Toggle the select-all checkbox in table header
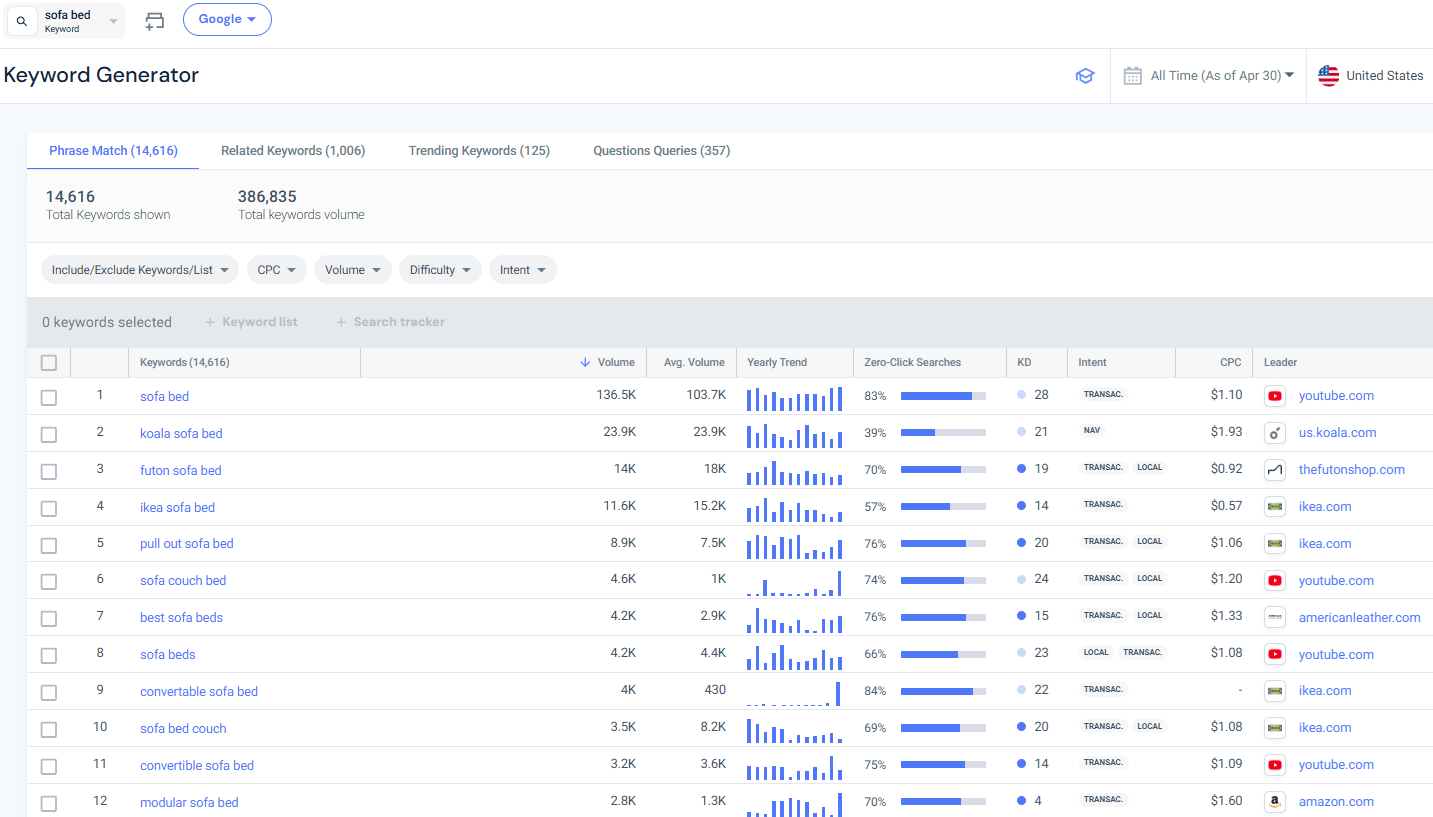The width and height of the screenshot is (1433, 817). (x=49, y=363)
